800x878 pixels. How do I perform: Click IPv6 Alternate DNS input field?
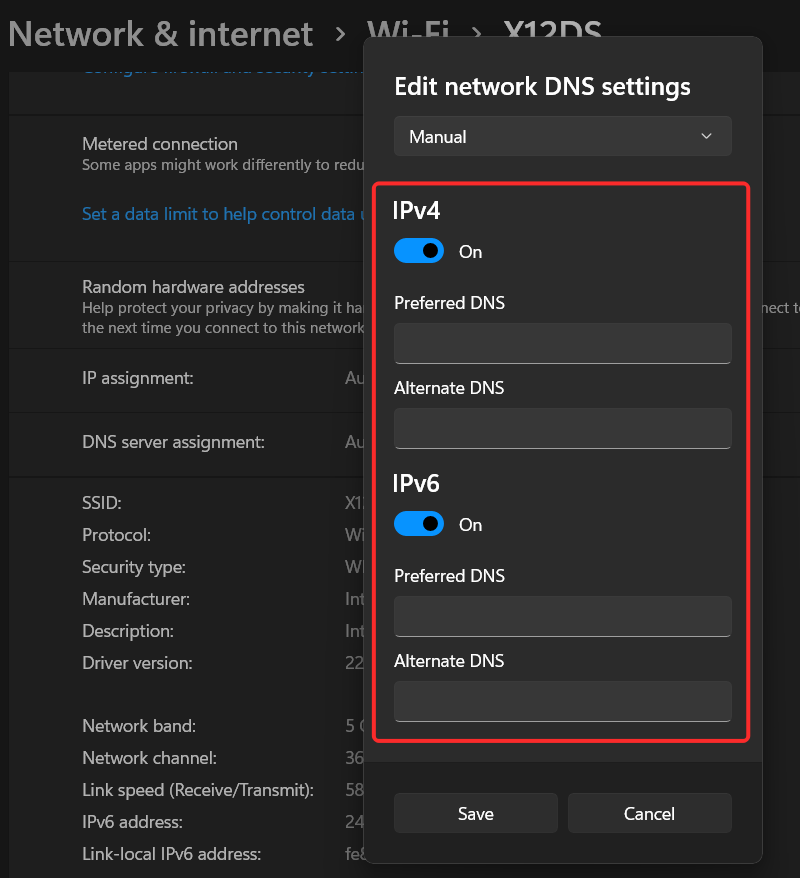click(x=562, y=701)
